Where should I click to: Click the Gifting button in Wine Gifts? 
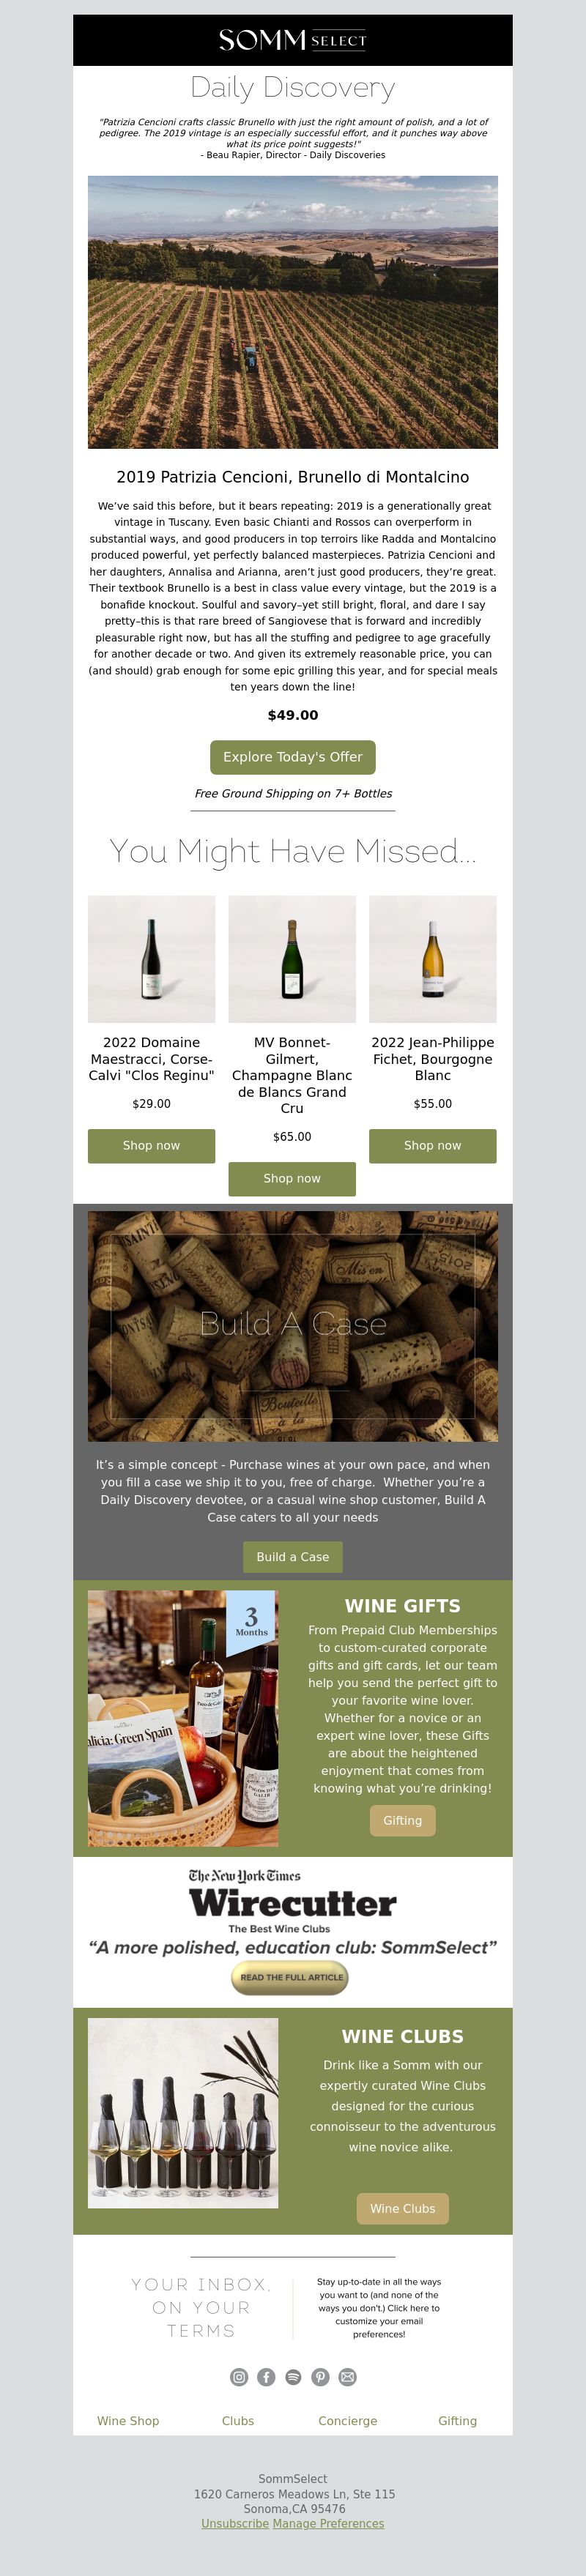[x=403, y=1821]
